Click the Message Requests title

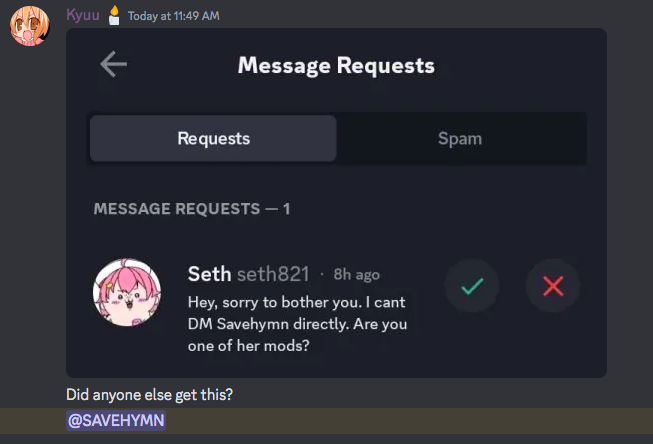336,65
